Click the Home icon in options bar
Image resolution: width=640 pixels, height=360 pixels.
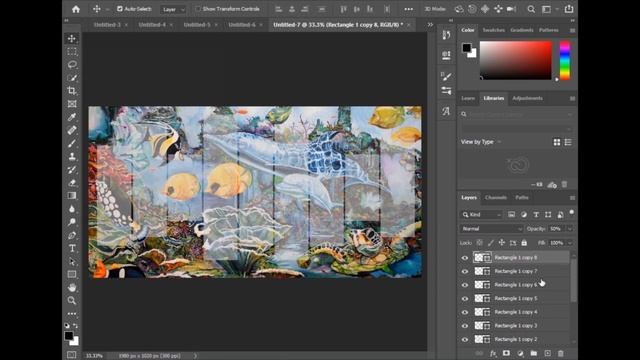pyautogui.click(x=76, y=9)
